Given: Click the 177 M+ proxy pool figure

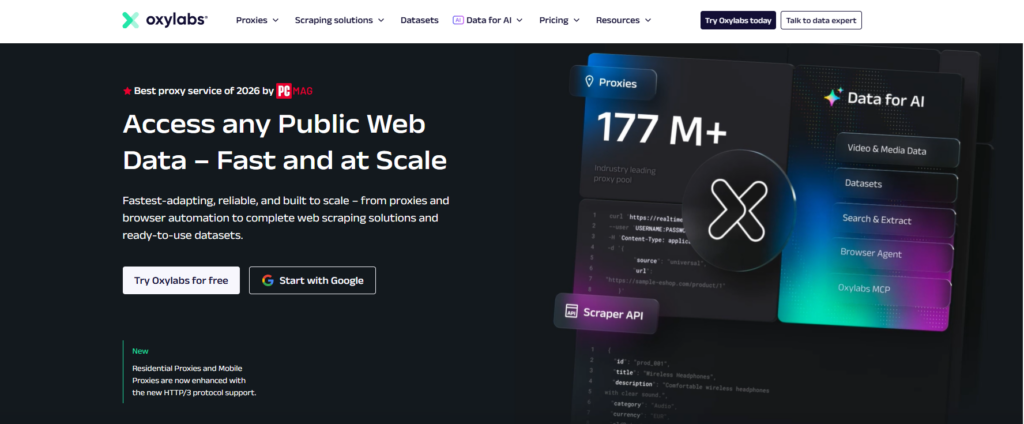Looking at the screenshot, I should click(661, 128).
